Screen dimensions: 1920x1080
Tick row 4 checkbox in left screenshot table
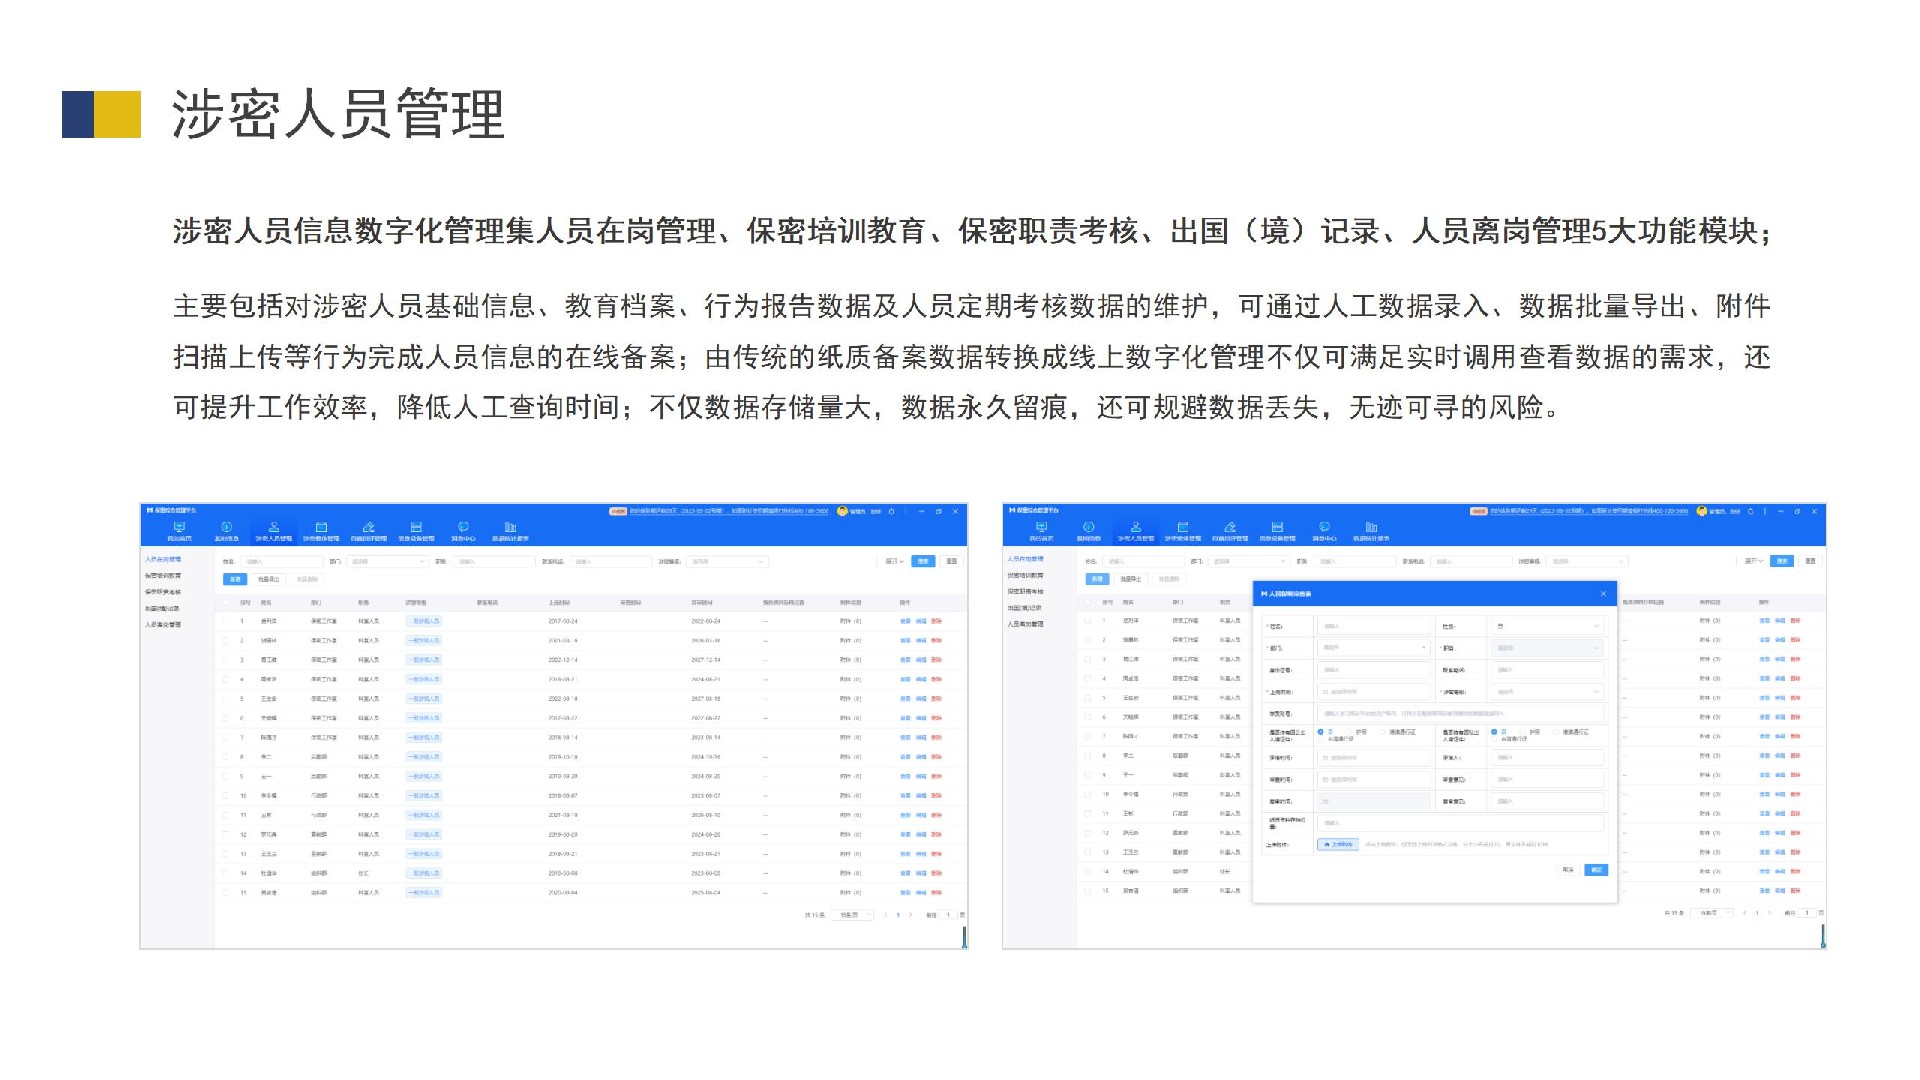[225, 679]
